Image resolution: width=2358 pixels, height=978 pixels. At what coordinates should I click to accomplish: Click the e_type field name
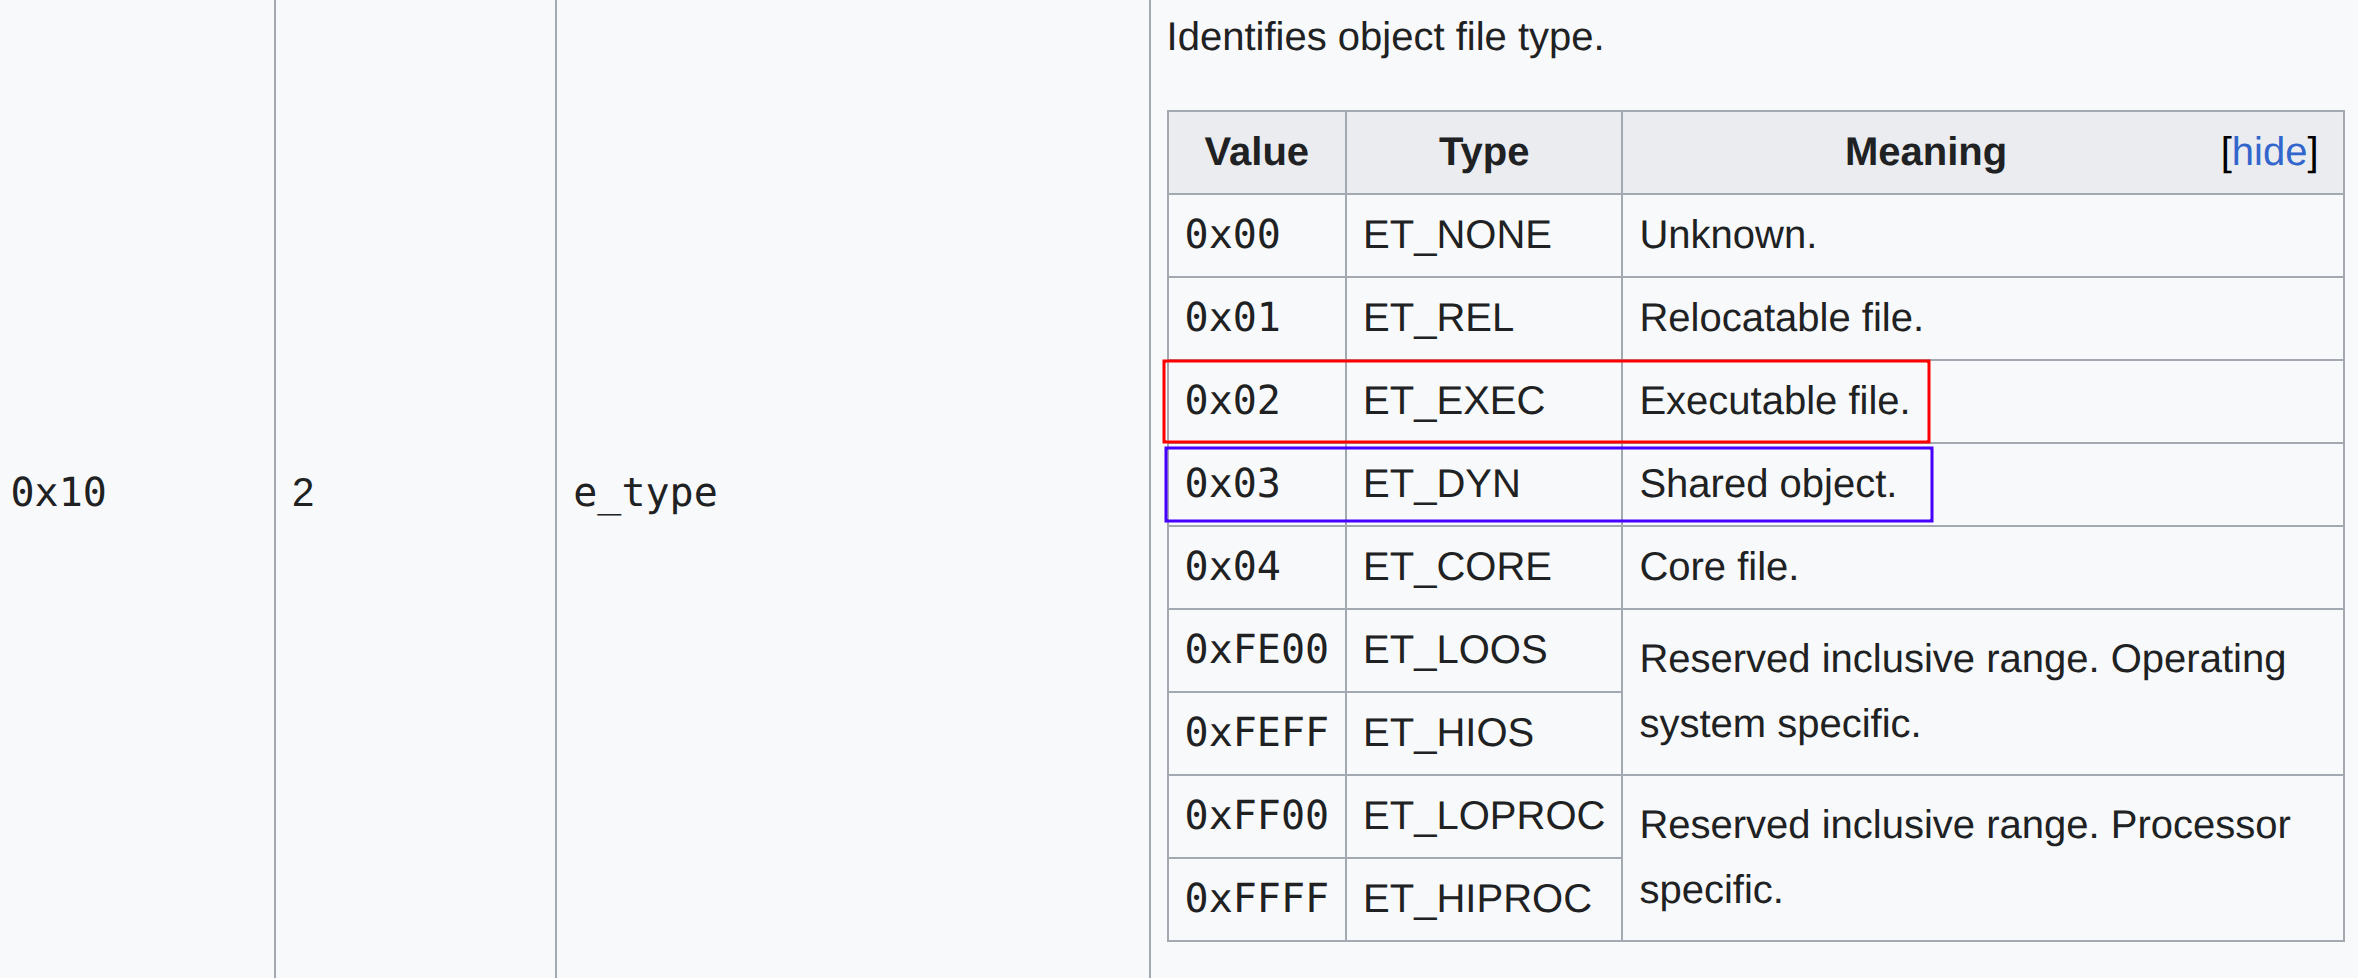pyautogui.click(x=645, y=493)
